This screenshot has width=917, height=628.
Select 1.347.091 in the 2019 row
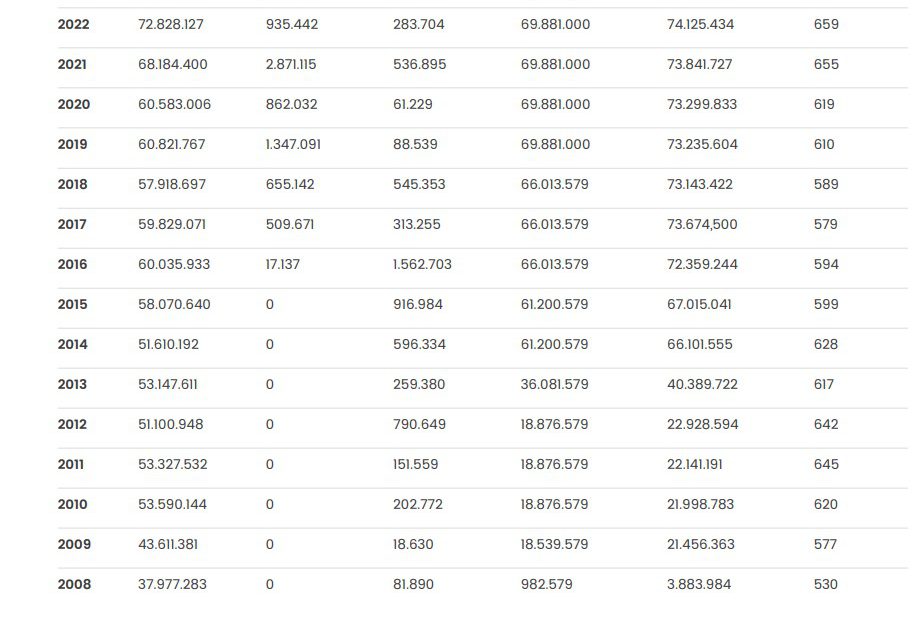click(x=293, y=144)
